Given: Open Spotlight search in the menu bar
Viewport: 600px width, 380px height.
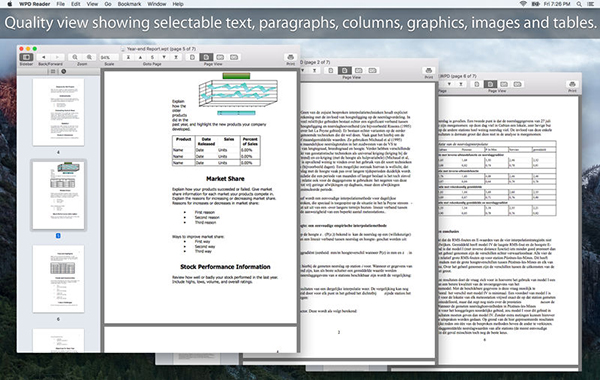Looking at the screenshot, I should click(x=579, y=4).
